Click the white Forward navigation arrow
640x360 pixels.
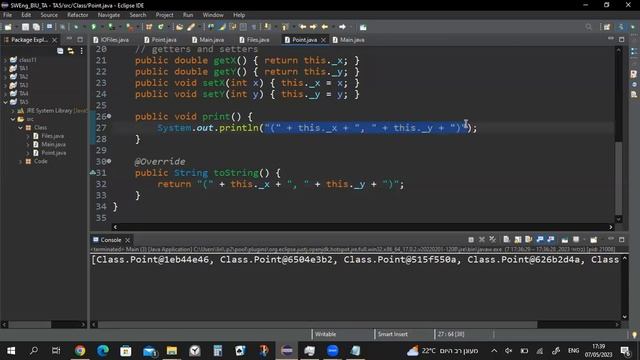coord(342,27)
